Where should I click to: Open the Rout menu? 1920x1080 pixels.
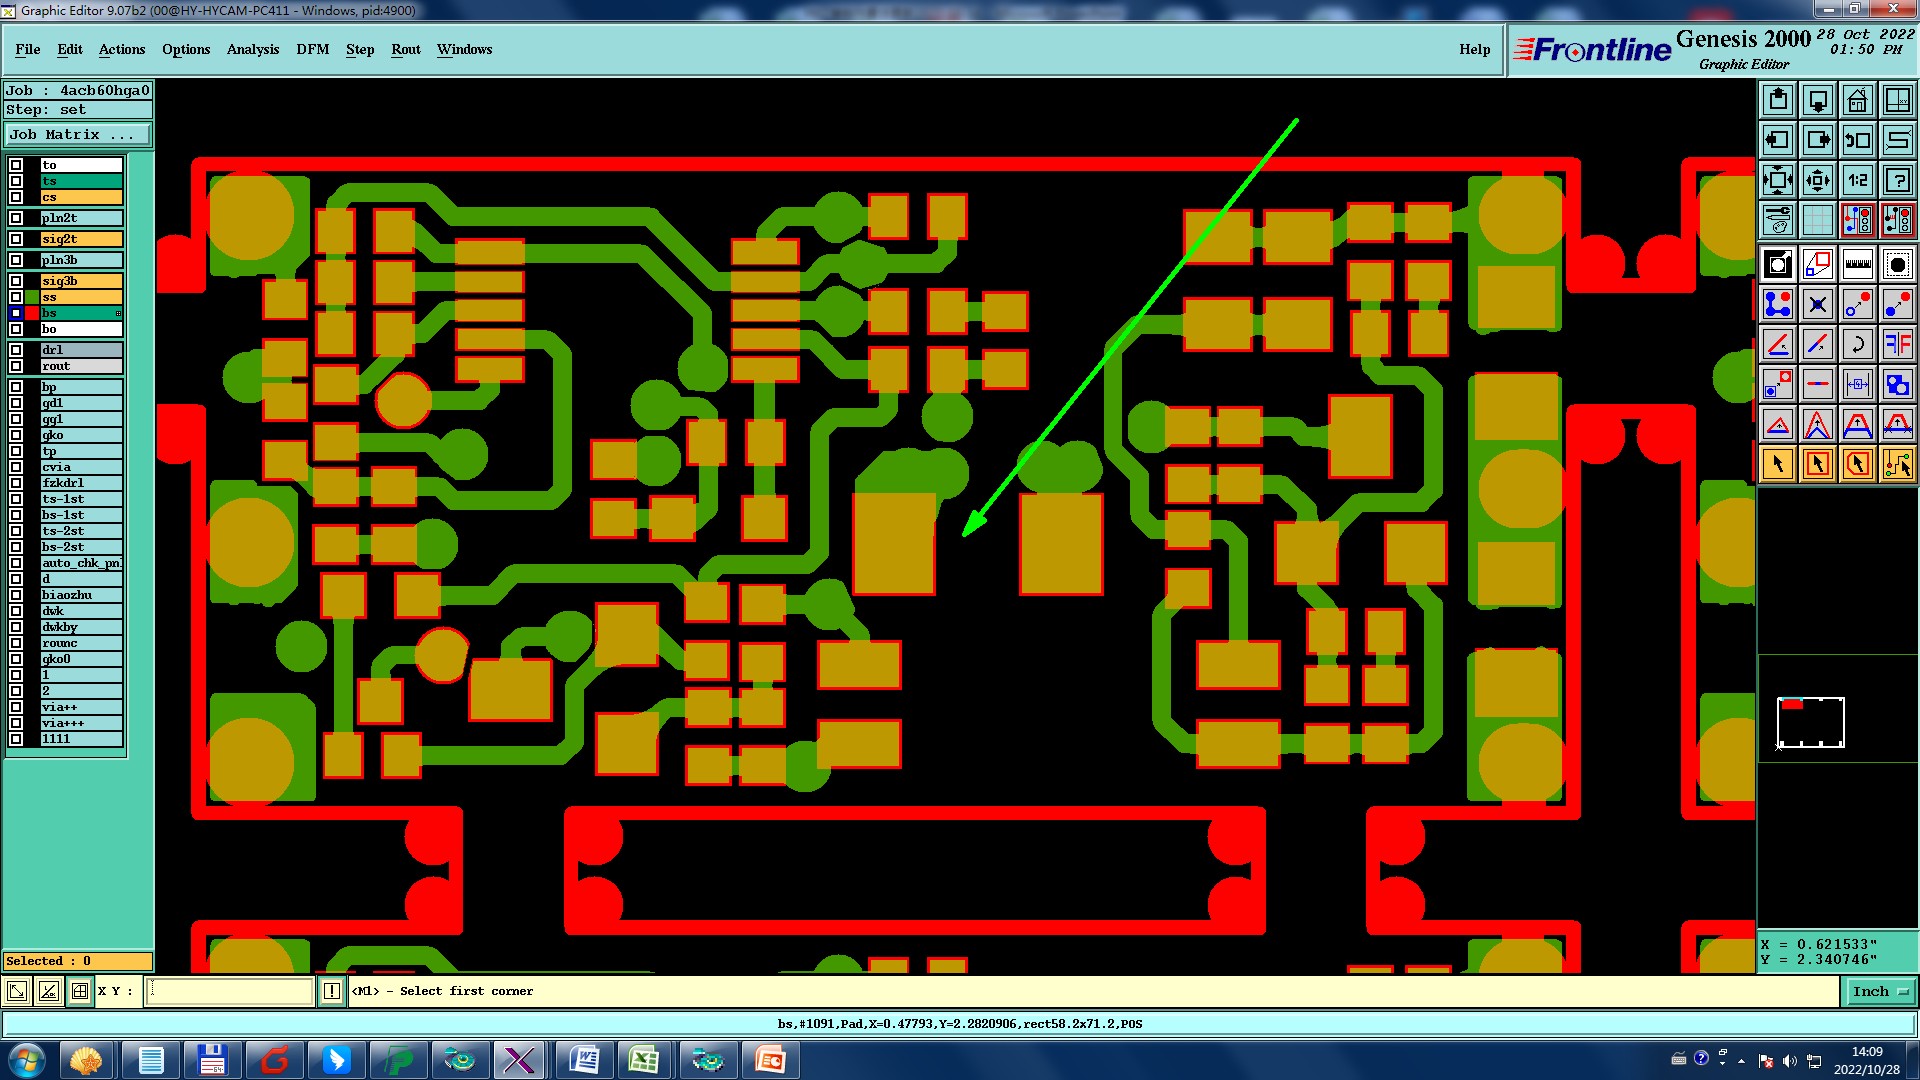(405, 49)
